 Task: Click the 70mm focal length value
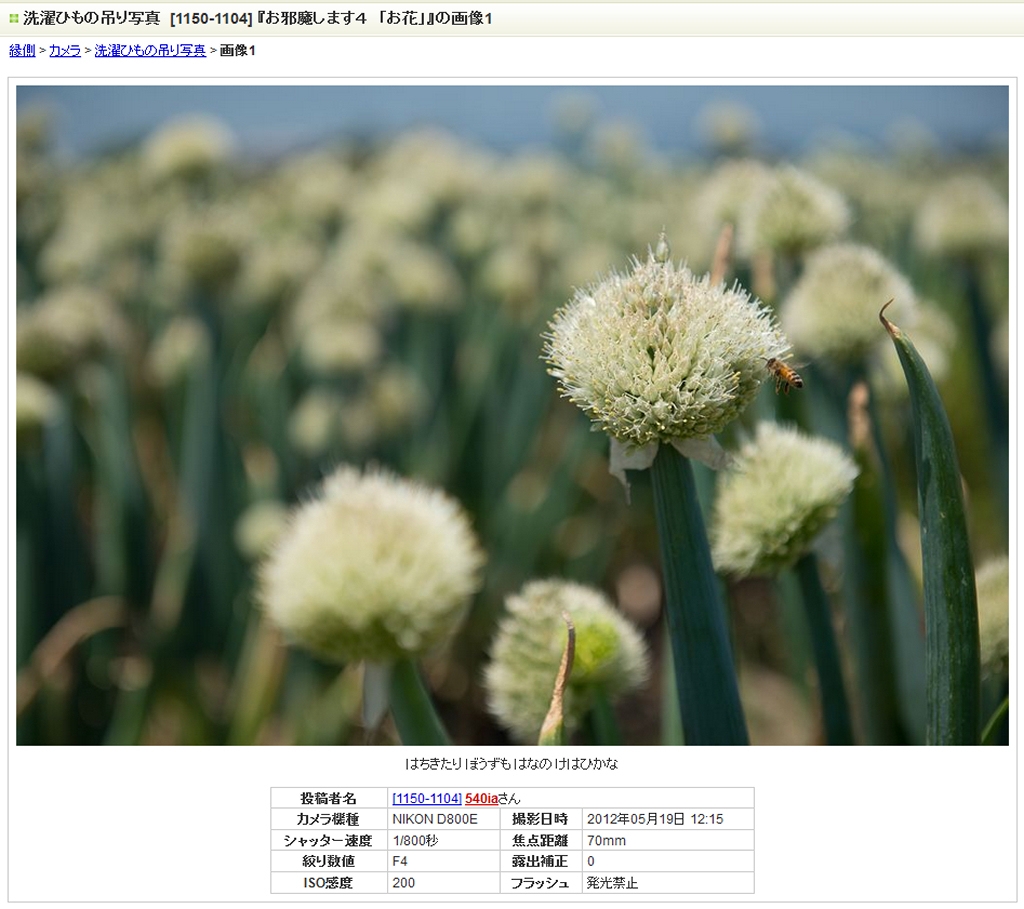click(x=606, y=840)
